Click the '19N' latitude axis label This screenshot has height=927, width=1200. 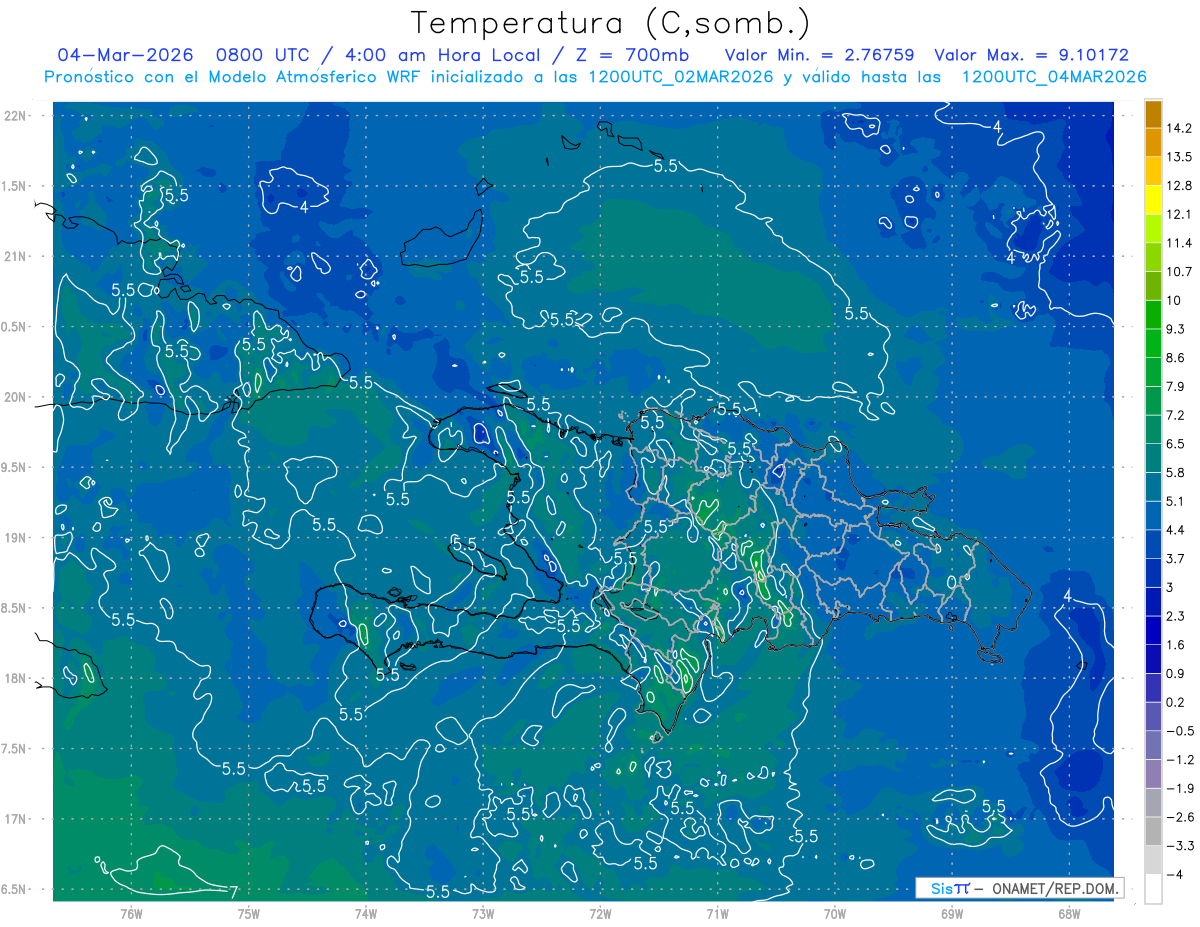tap(14, 538)
